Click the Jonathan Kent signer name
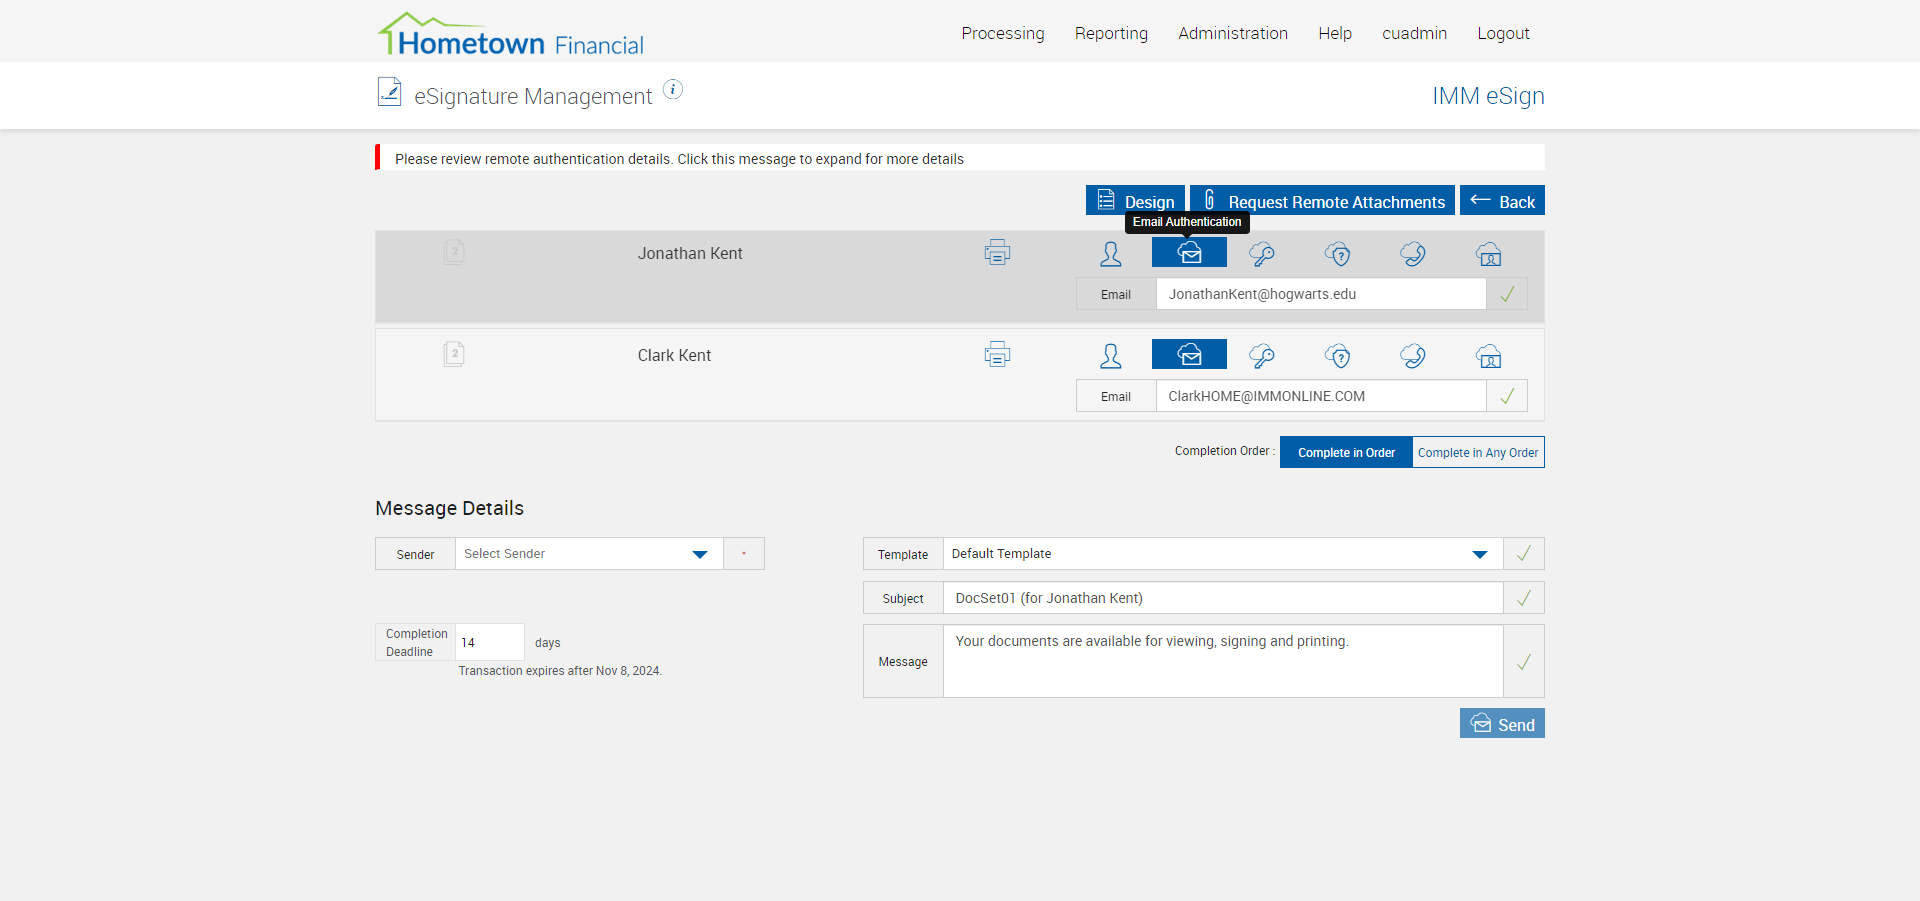Viewport: 1920px width, 901px height. (x=690, y=254)
